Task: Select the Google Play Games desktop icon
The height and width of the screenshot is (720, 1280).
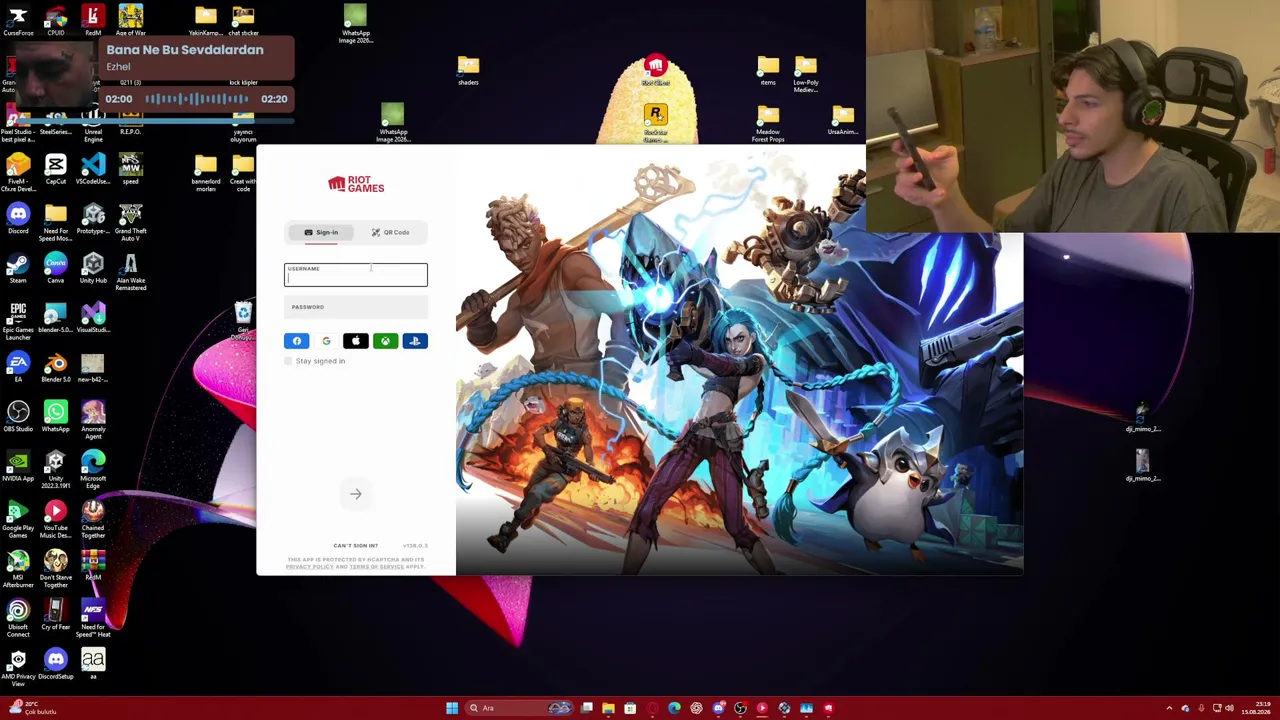Action: pos(18,519)
